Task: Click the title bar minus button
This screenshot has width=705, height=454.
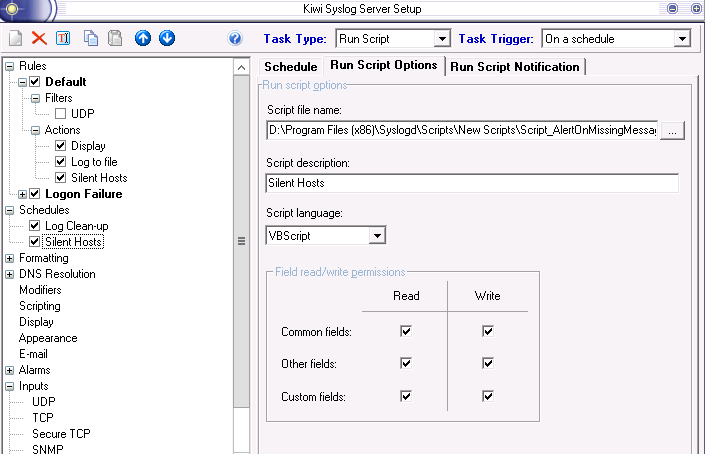Action: [672, 9]
